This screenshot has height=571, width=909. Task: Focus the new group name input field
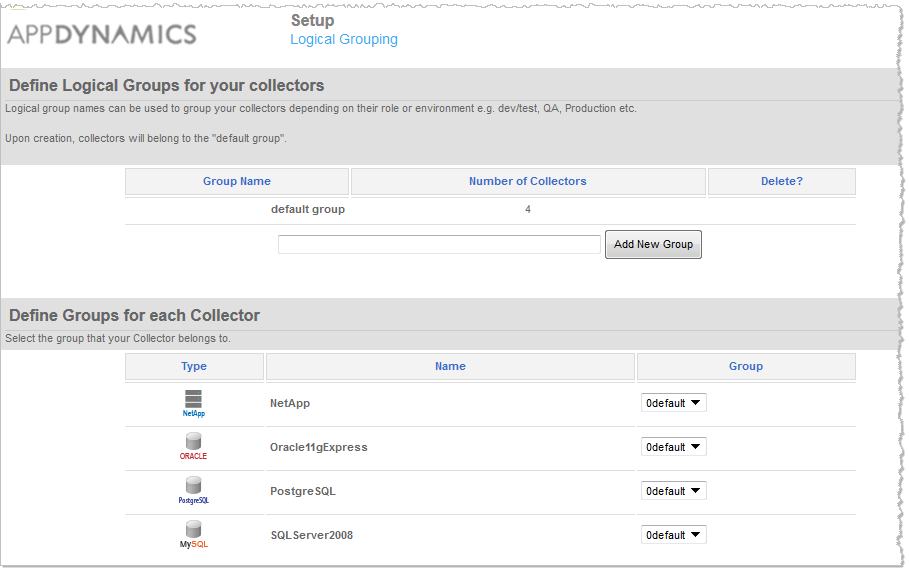tap(439, 245)
